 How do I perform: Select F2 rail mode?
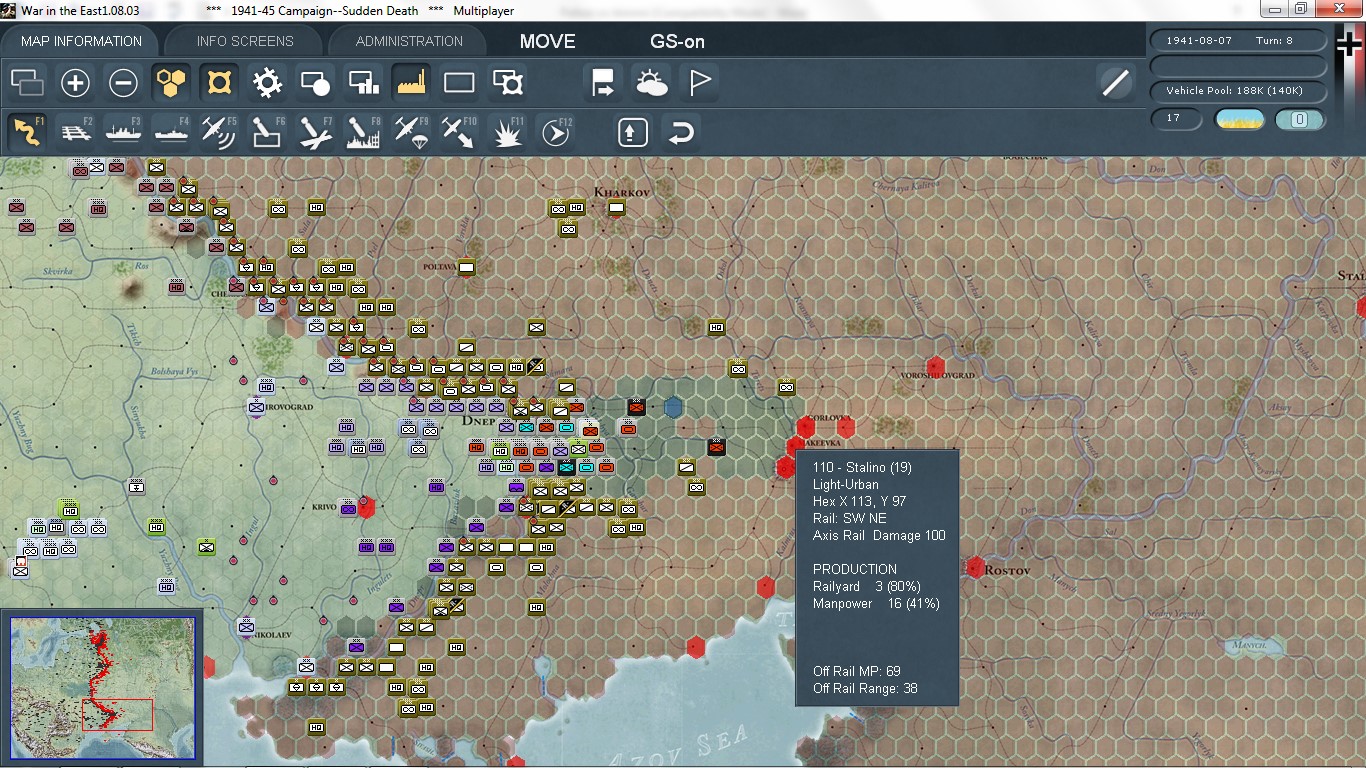75,132
